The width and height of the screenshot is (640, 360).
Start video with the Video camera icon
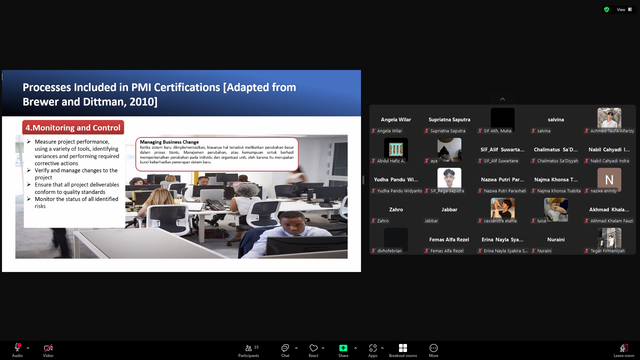48,348
